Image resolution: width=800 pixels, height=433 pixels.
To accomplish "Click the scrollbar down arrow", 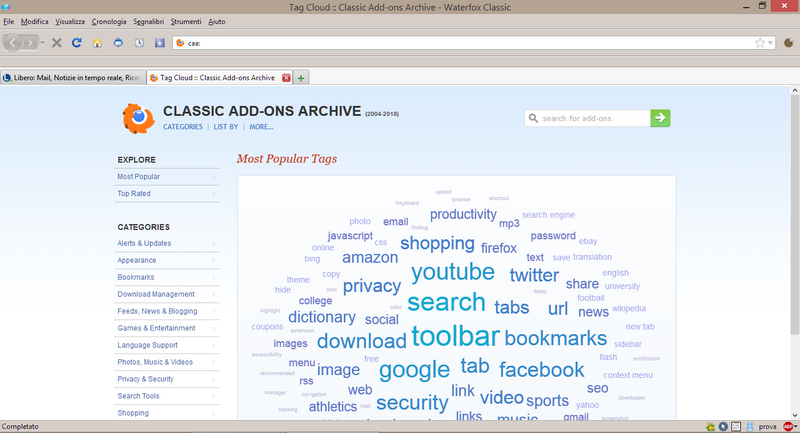I will pyautogui.click(x=795, y=415).
